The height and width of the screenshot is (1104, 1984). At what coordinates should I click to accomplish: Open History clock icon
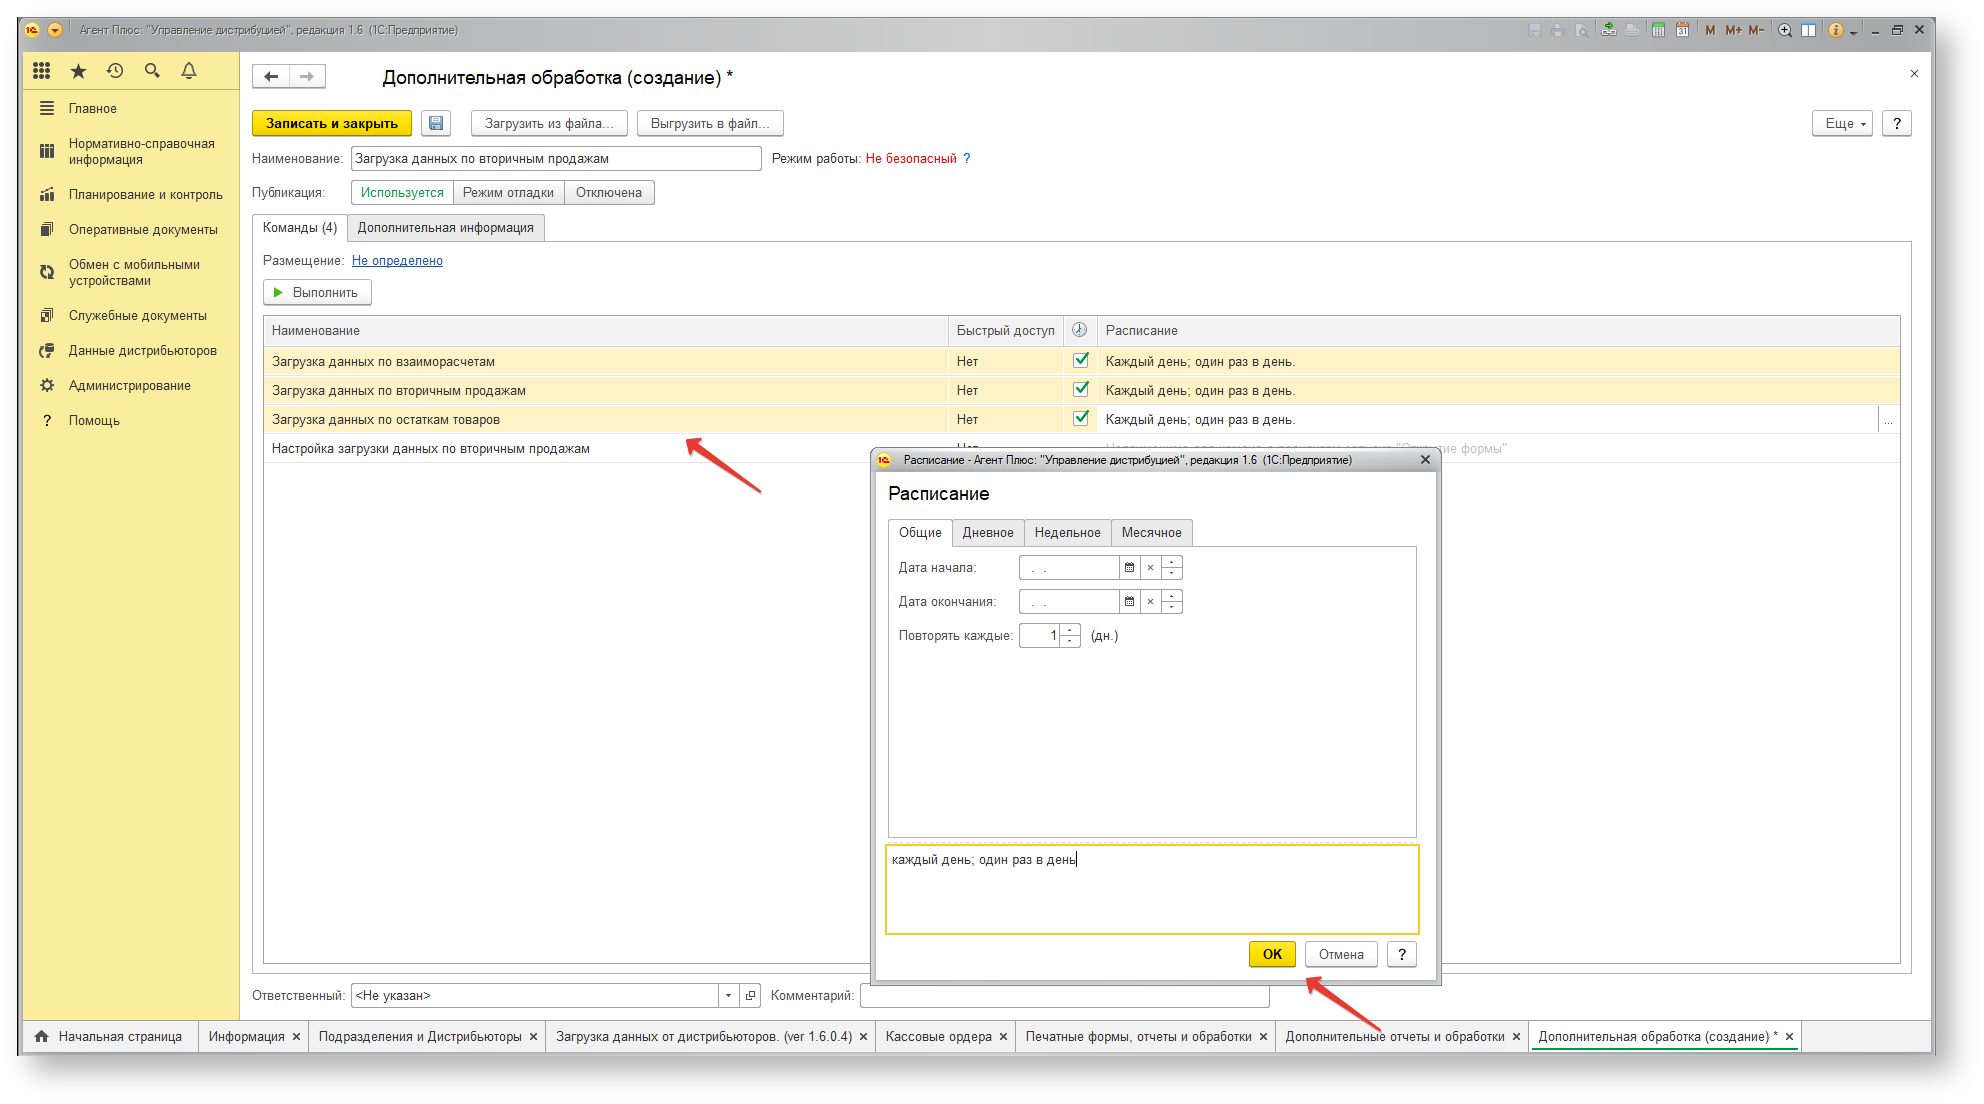pos(115,71)
